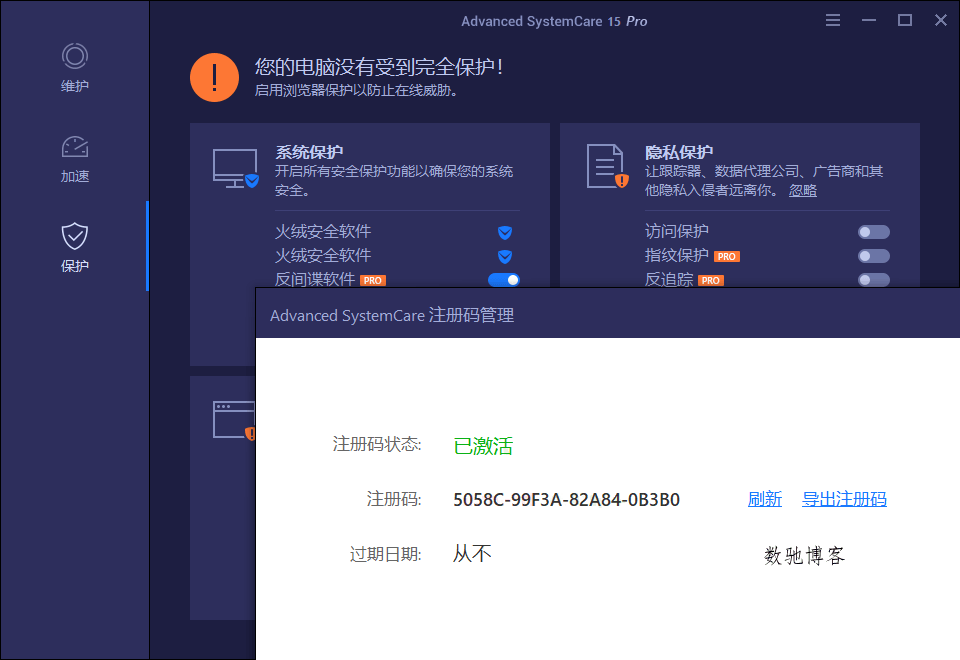Screen dimensions: 960x660
Task: Click the 隐私保护 document icon
Action: [607, 166]
